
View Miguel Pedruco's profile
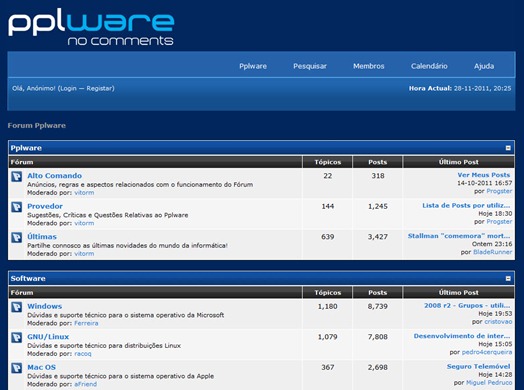pyautogui.click(x=489, y=383)
